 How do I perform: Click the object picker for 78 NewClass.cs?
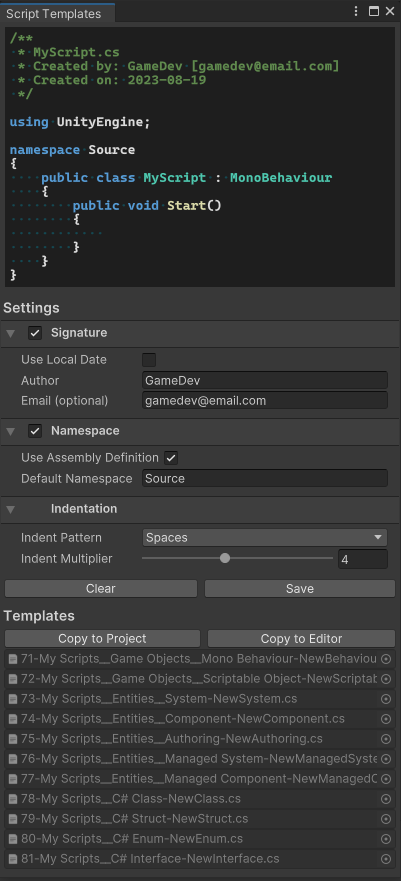[x=386, y=799]
